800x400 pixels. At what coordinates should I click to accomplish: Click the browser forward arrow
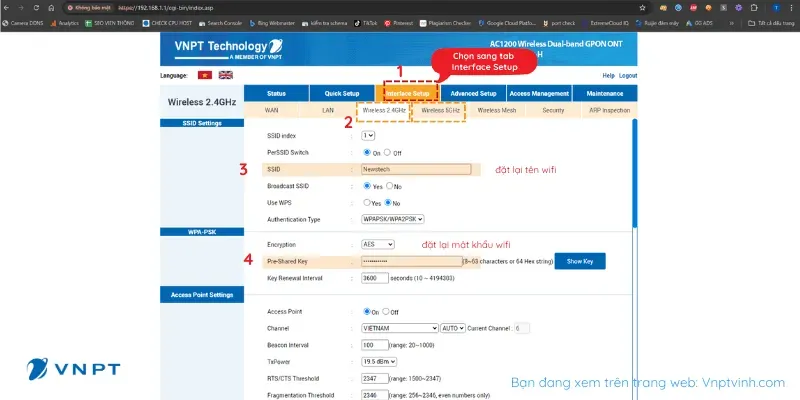point(21,8)
